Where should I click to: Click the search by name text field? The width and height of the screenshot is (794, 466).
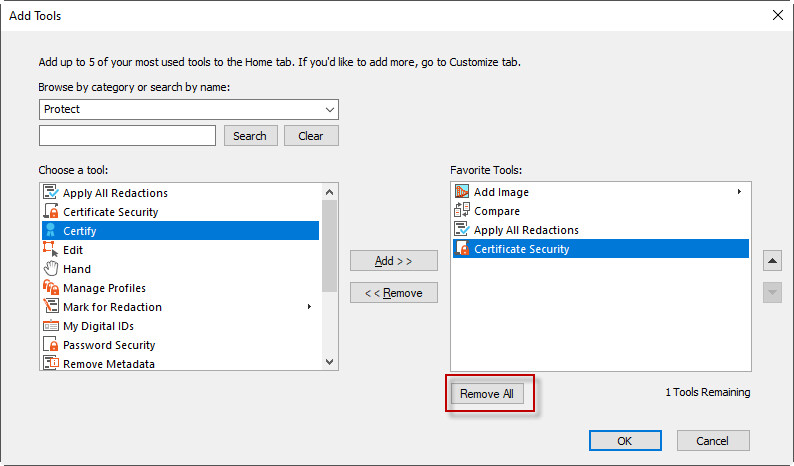[x=127, y=136]
